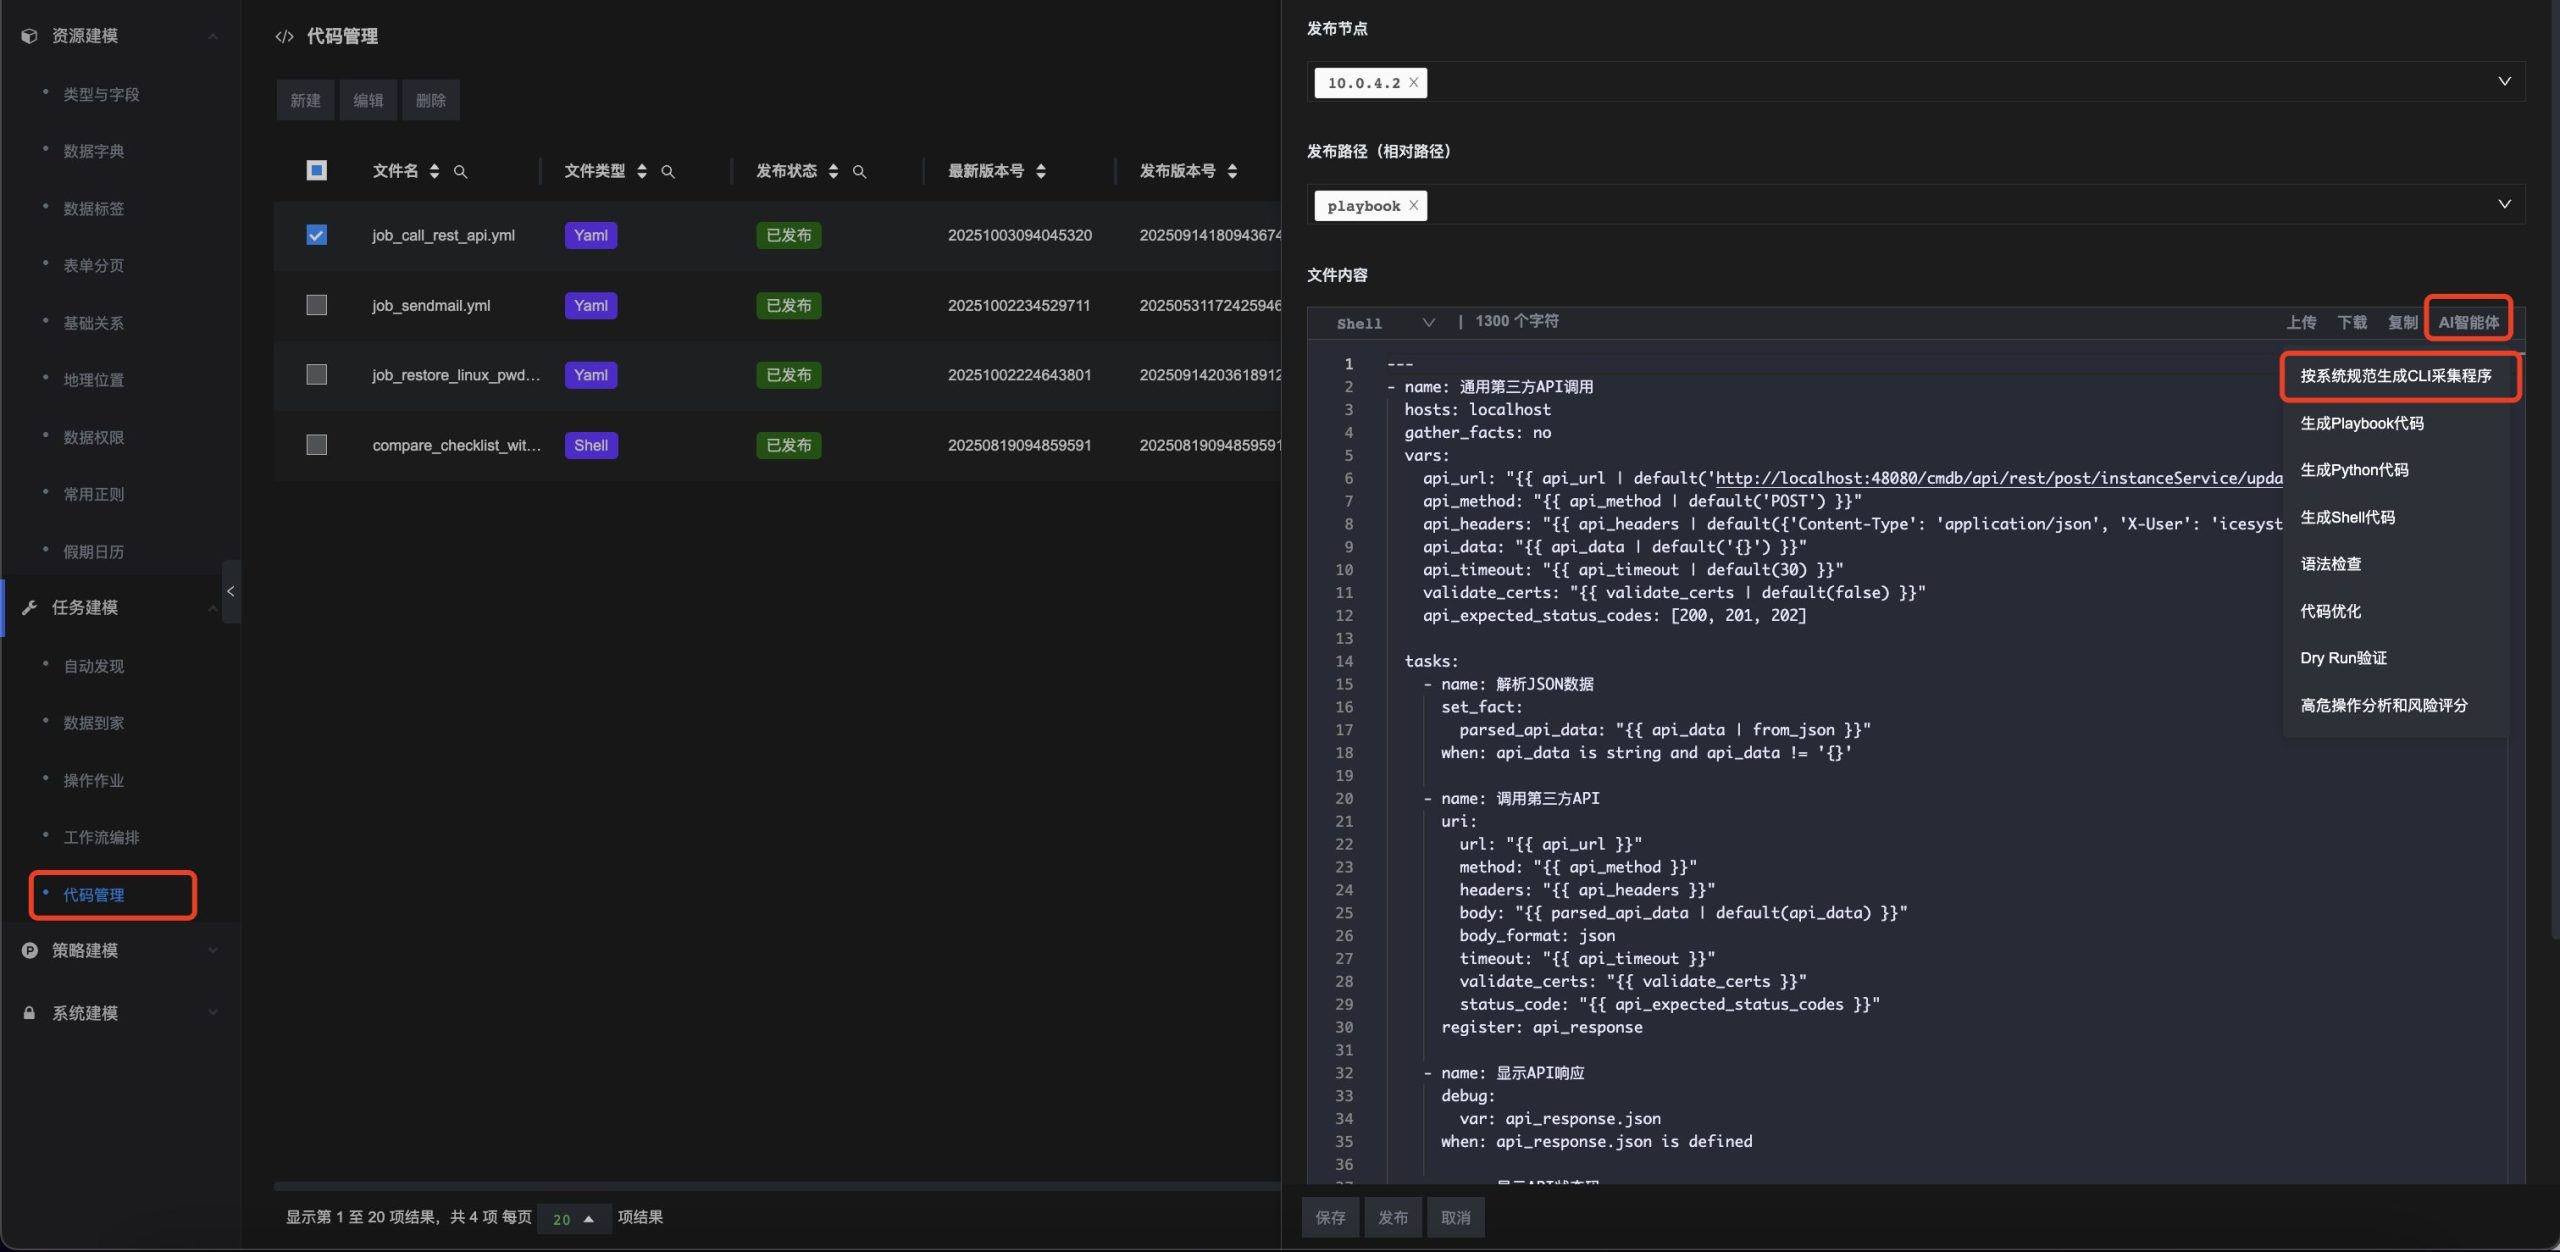This screenshot has height=1252, width=2560.
Task: Collapse the sidebar with the arrow handle
Action: pos(231,592)
